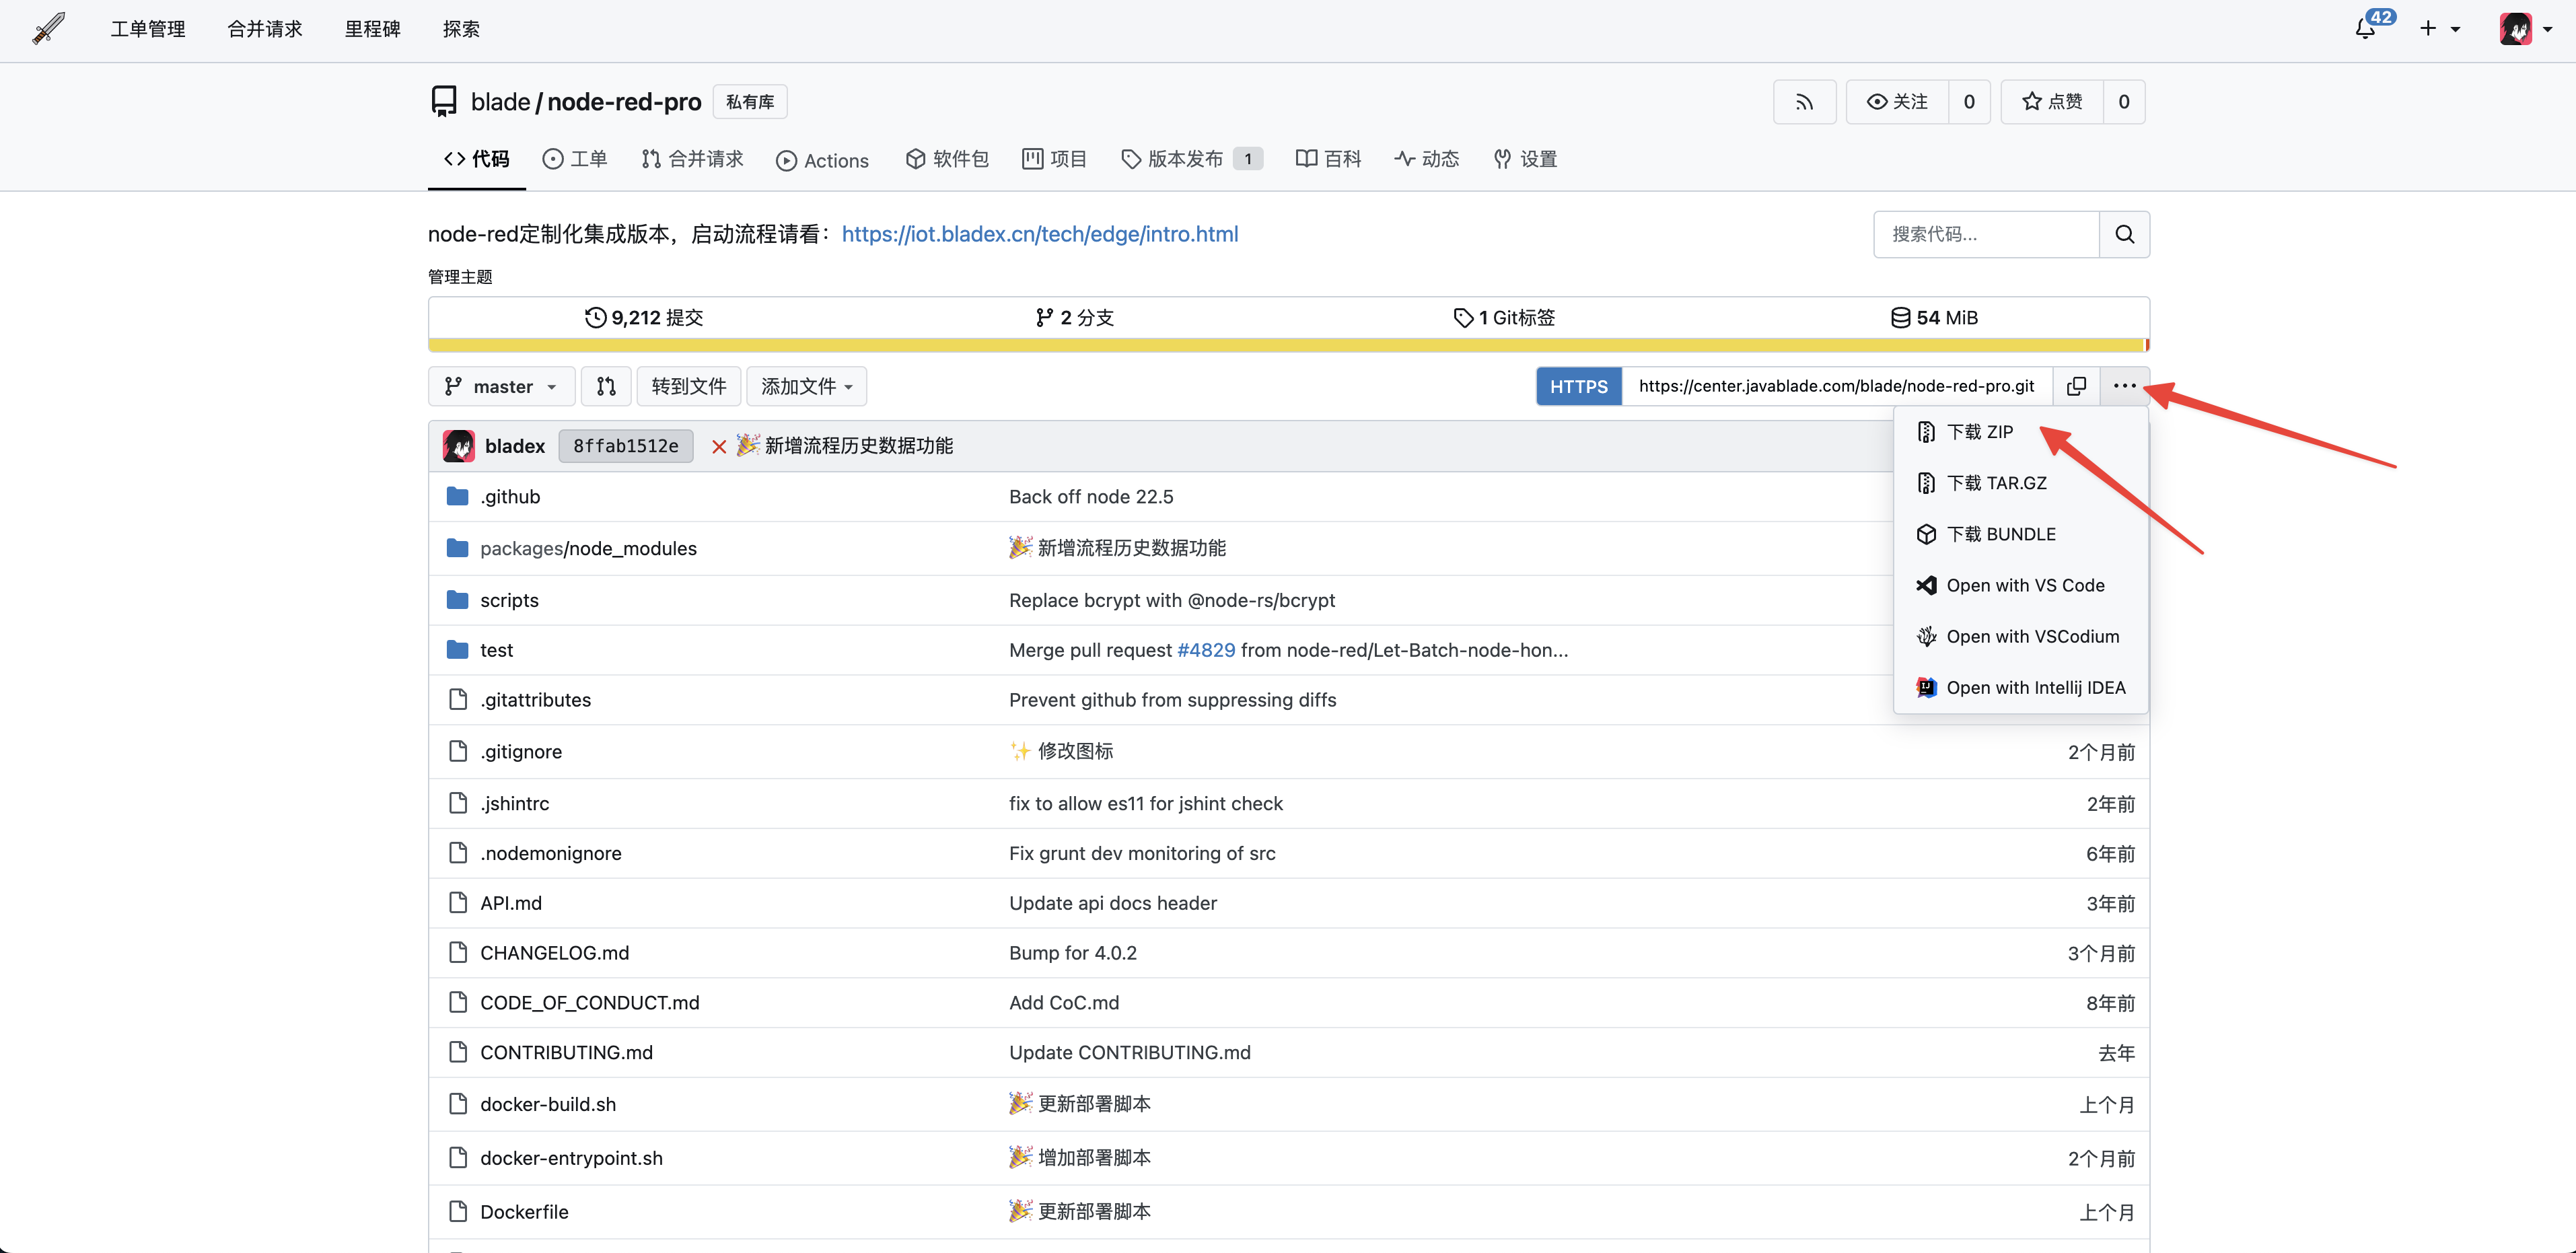Open the iot.bladex.cn intro link
2576x1253 pixels.
[1040, 234]
